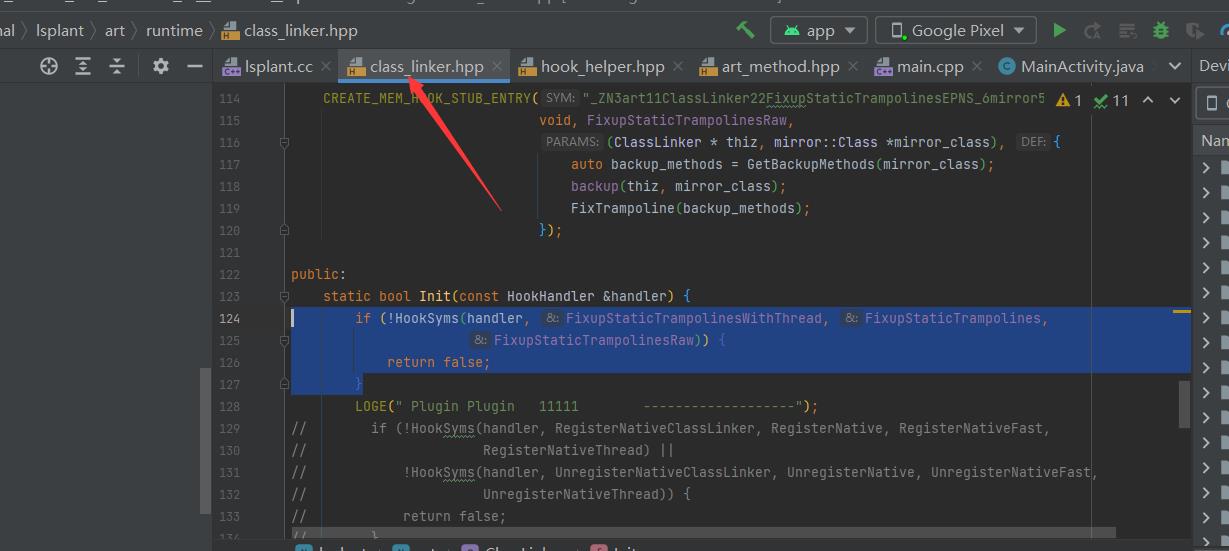This screenshot has height=551, width=1229.
Task: Click the 'public:' keyword on line 122
Action: pyautogui.click(x=319, y=275)
